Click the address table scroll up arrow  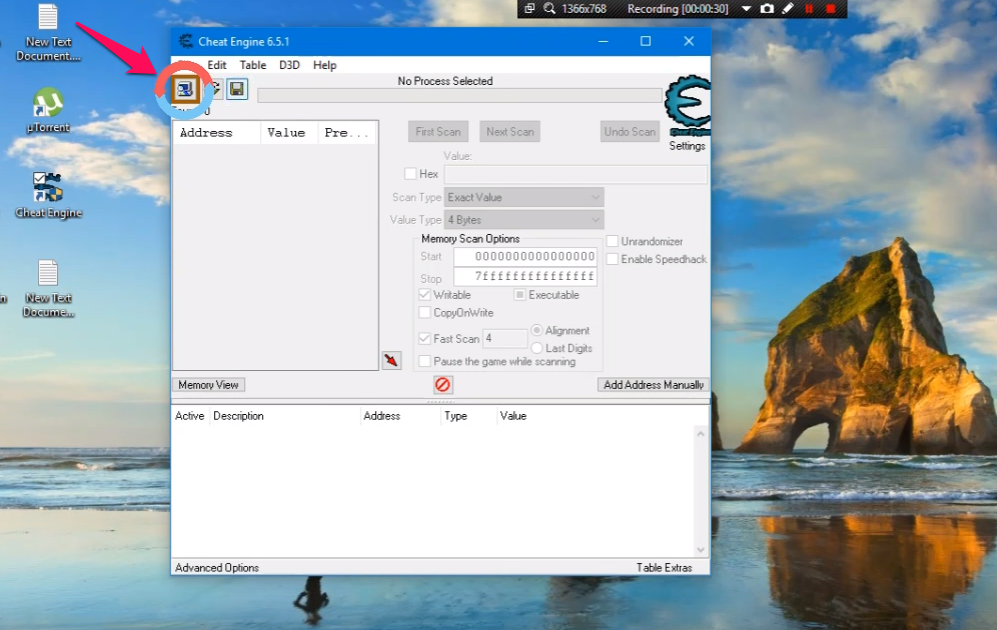point(701,434)
